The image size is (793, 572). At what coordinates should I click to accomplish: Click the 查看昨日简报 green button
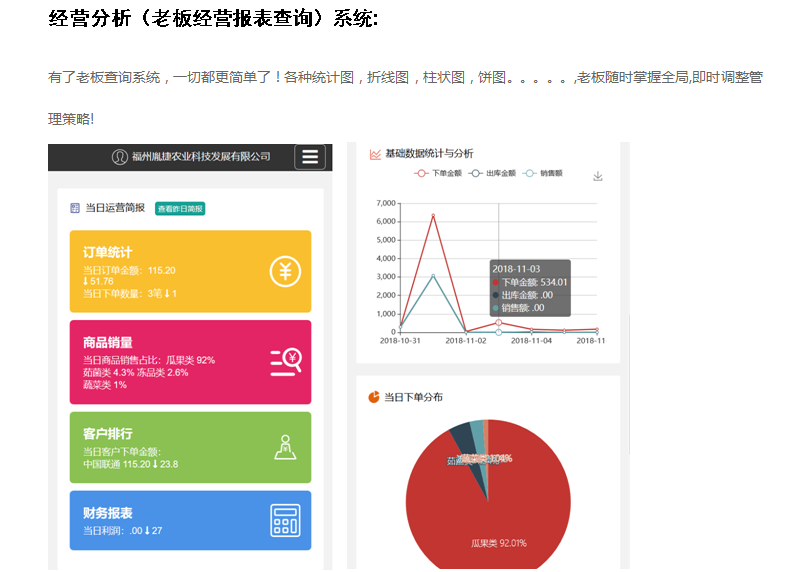[x=180, y=208]
